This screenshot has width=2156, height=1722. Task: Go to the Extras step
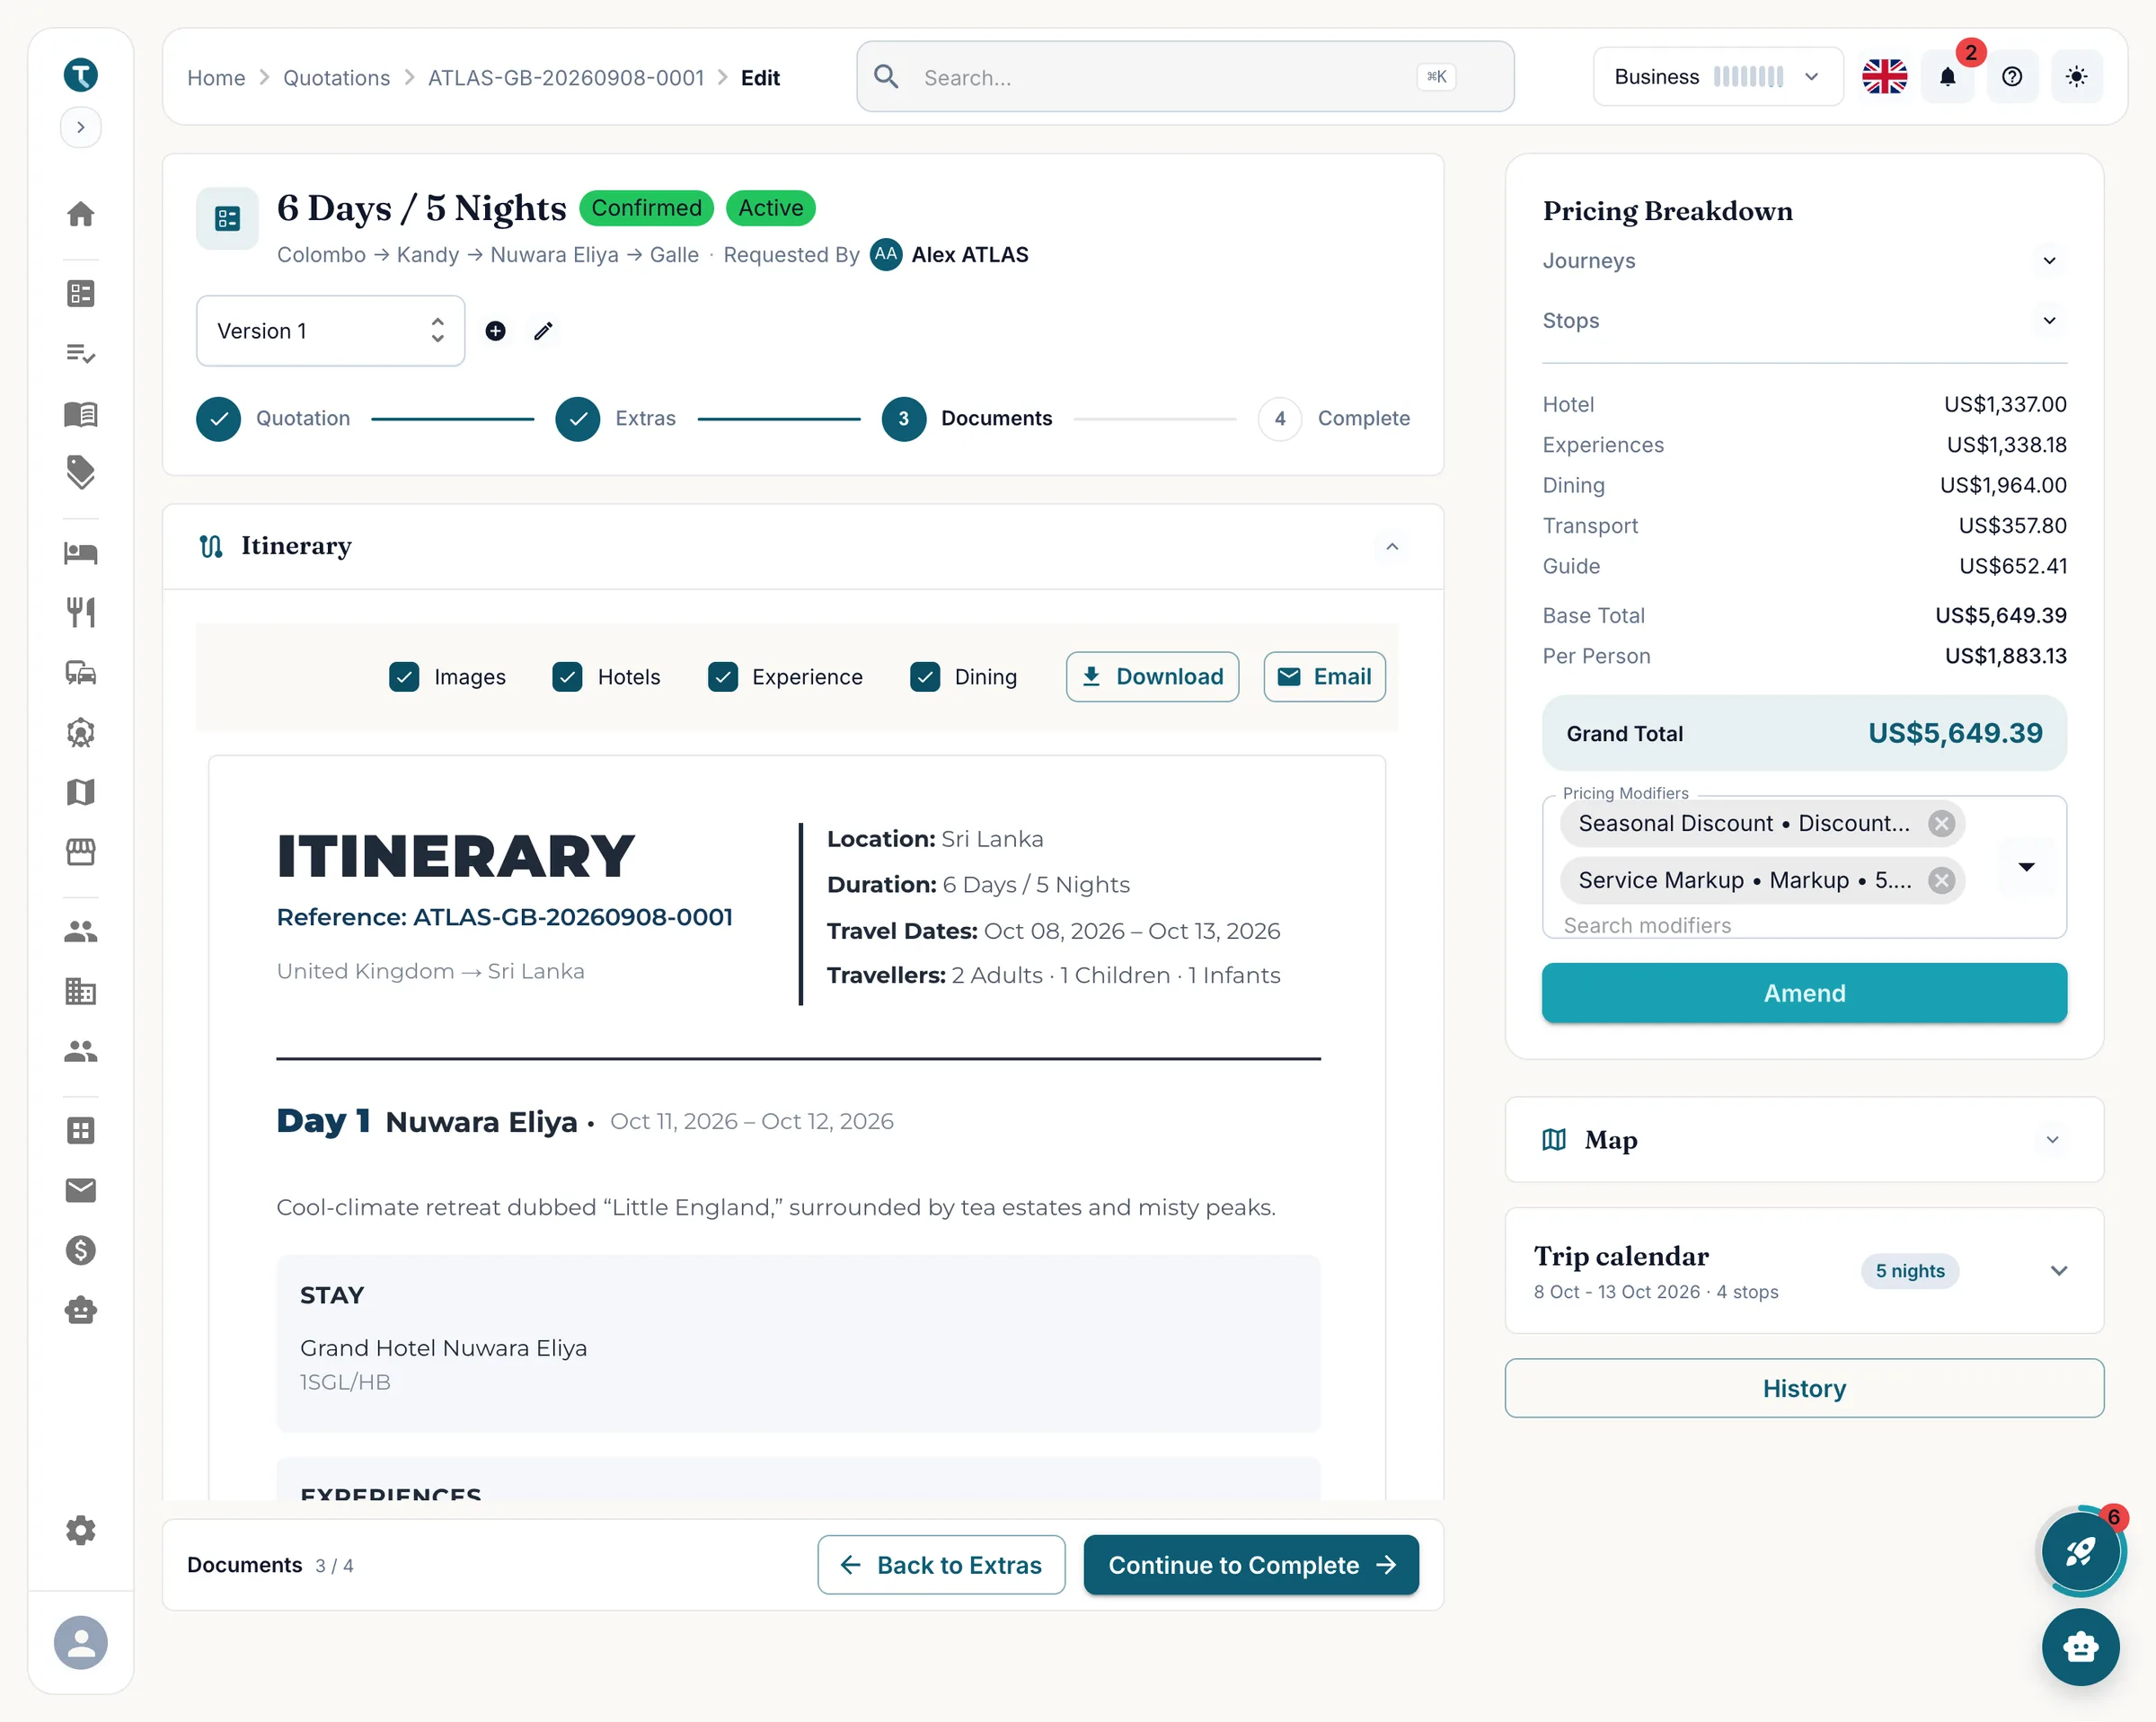click(x=616, y=419)
